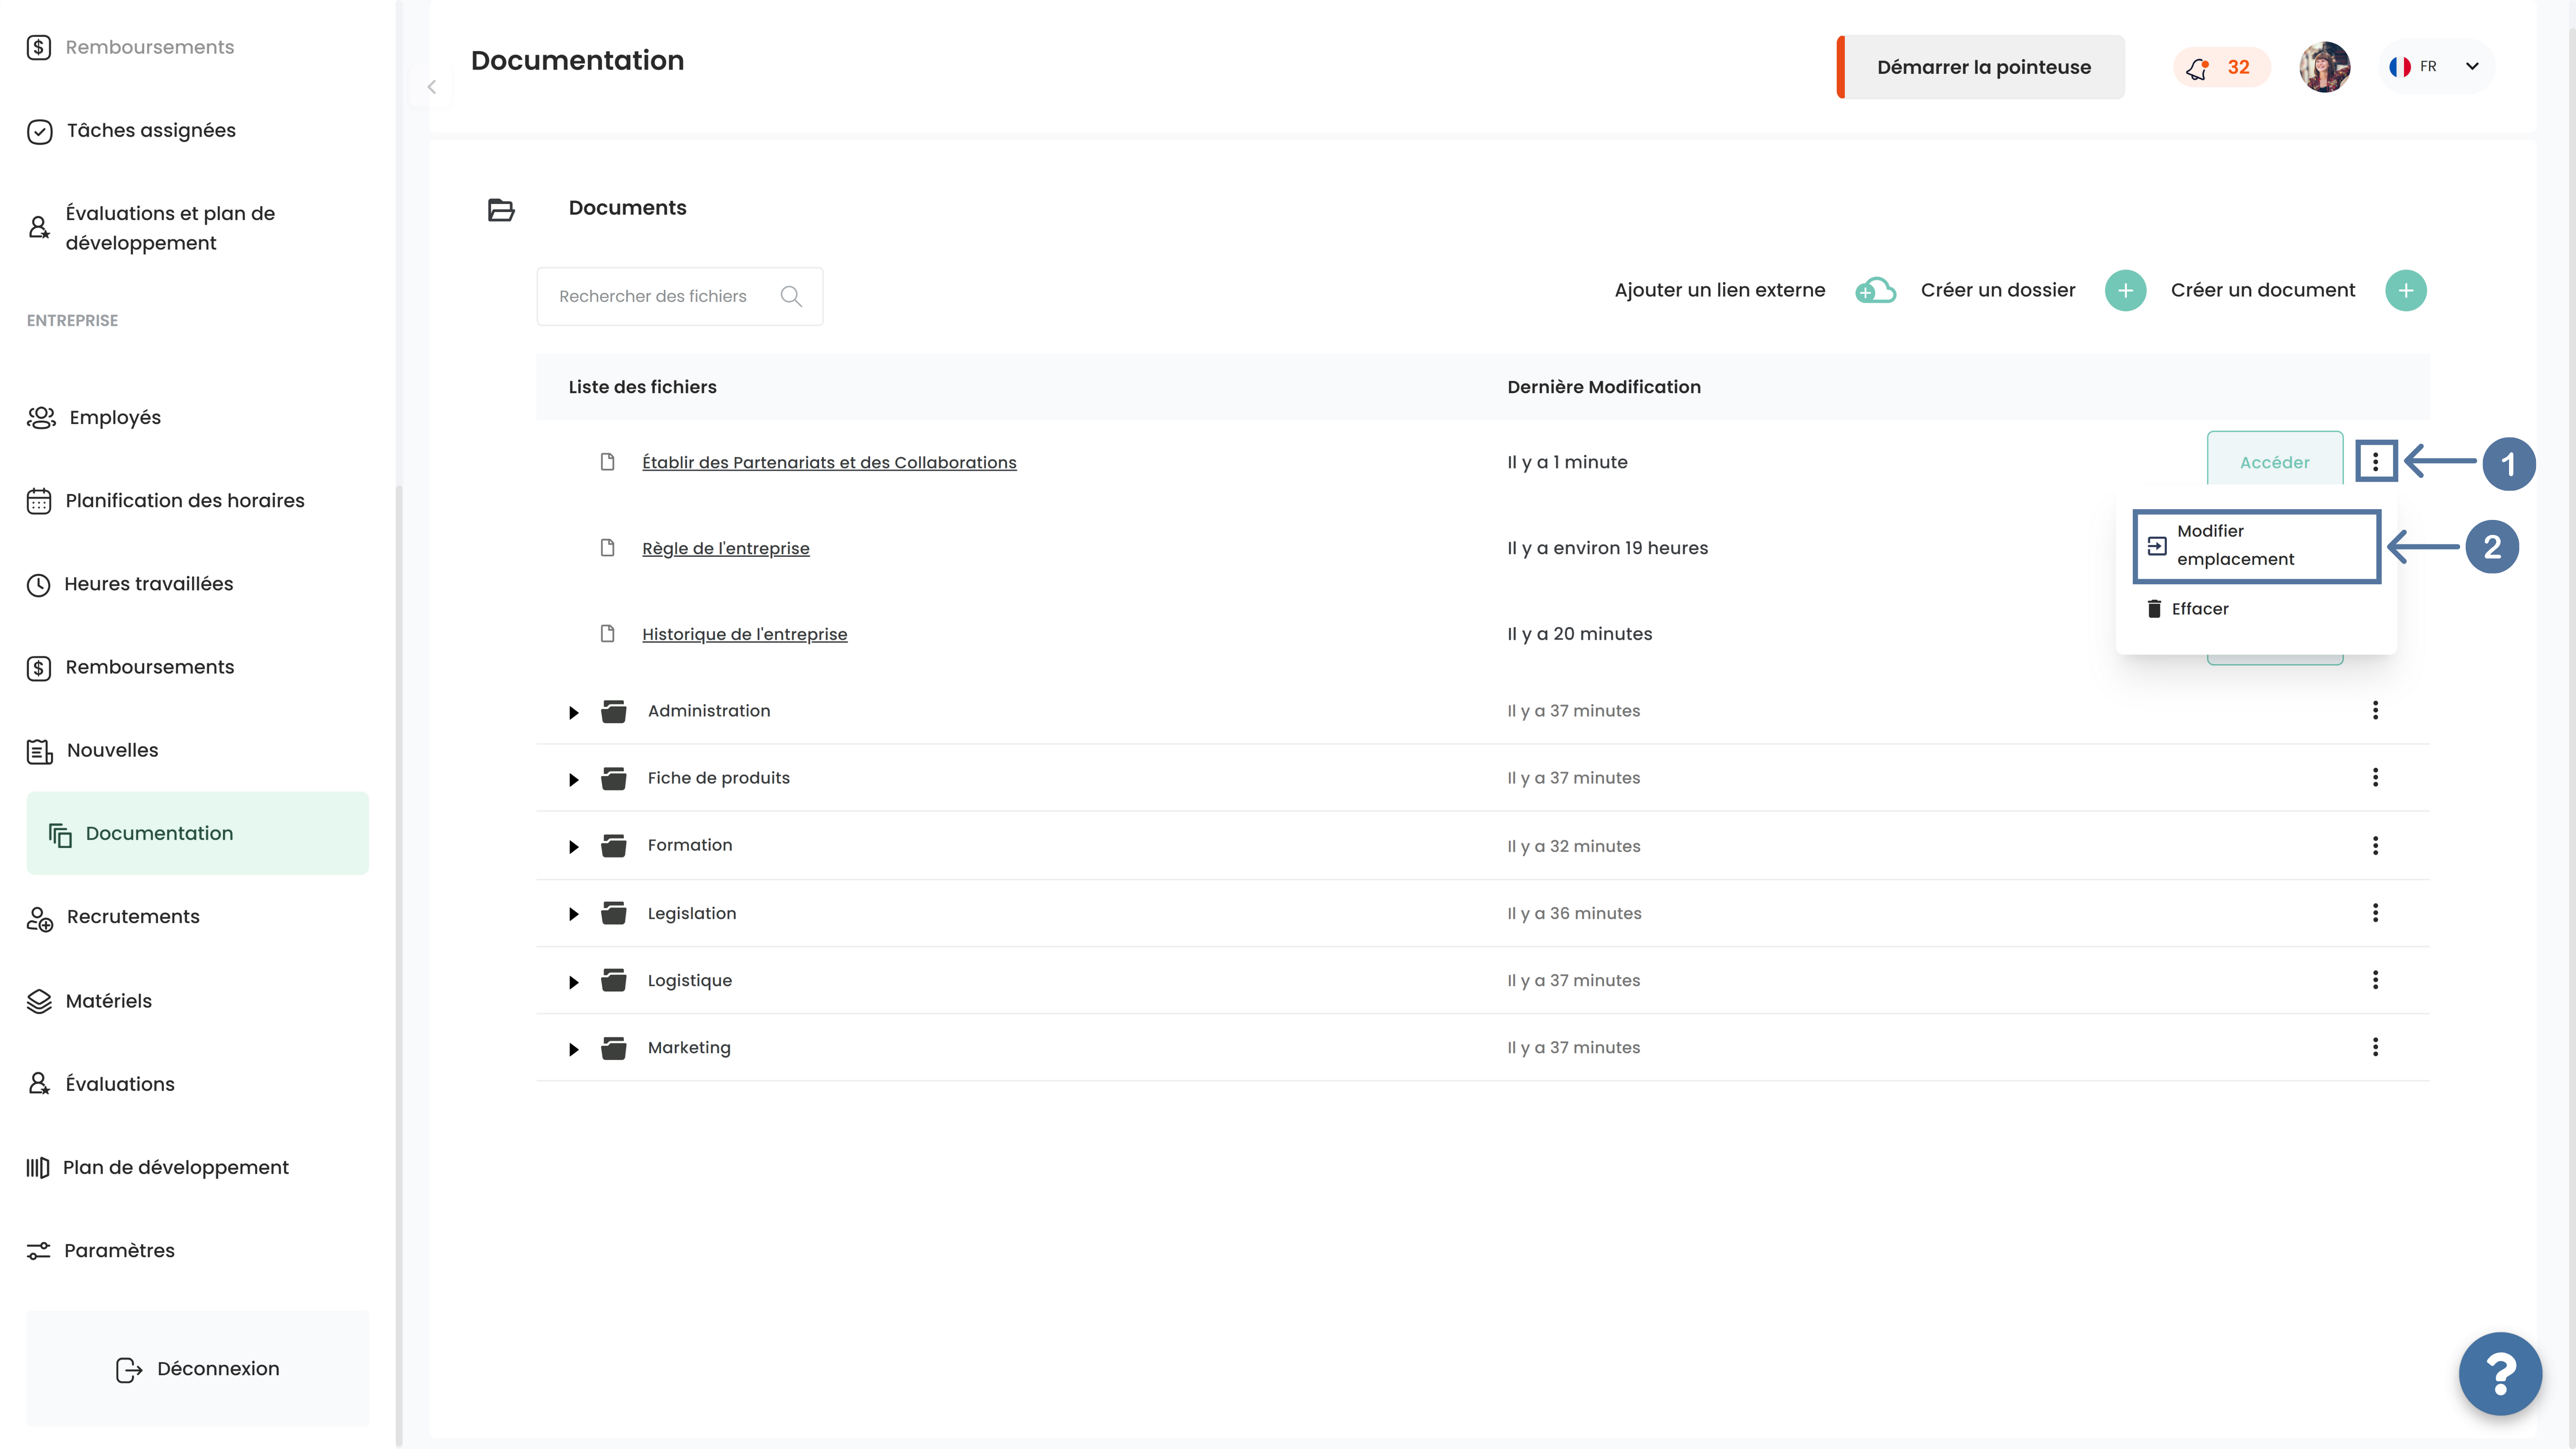Click the Logistique folder name
2576x1449 pixels.
[689, 980]
